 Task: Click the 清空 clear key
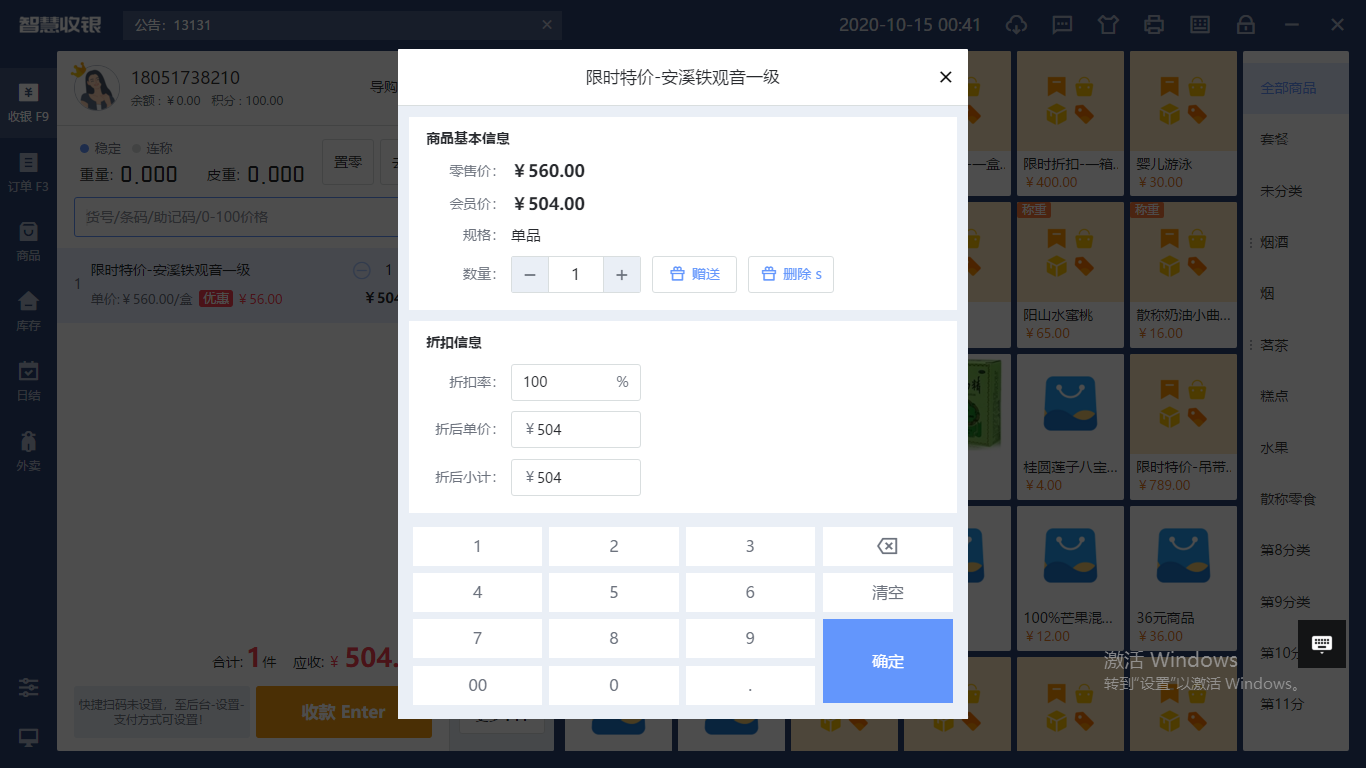coord(887,592)
